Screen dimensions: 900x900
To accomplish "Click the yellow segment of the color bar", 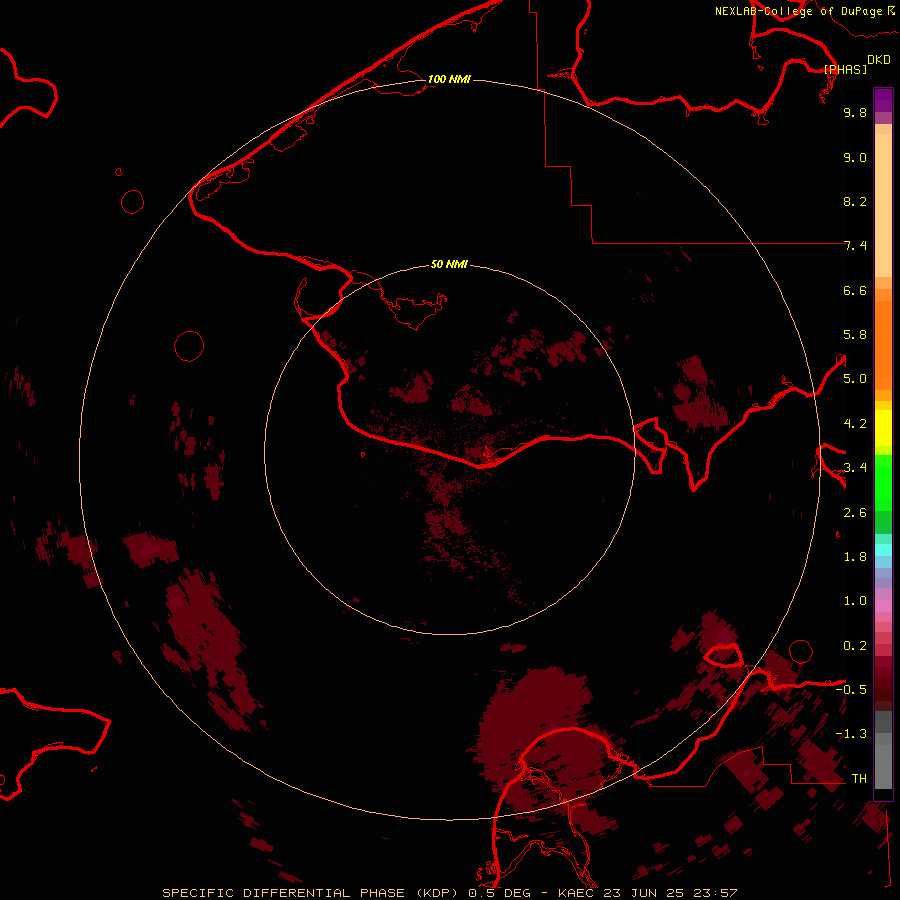I will [883, 428].
